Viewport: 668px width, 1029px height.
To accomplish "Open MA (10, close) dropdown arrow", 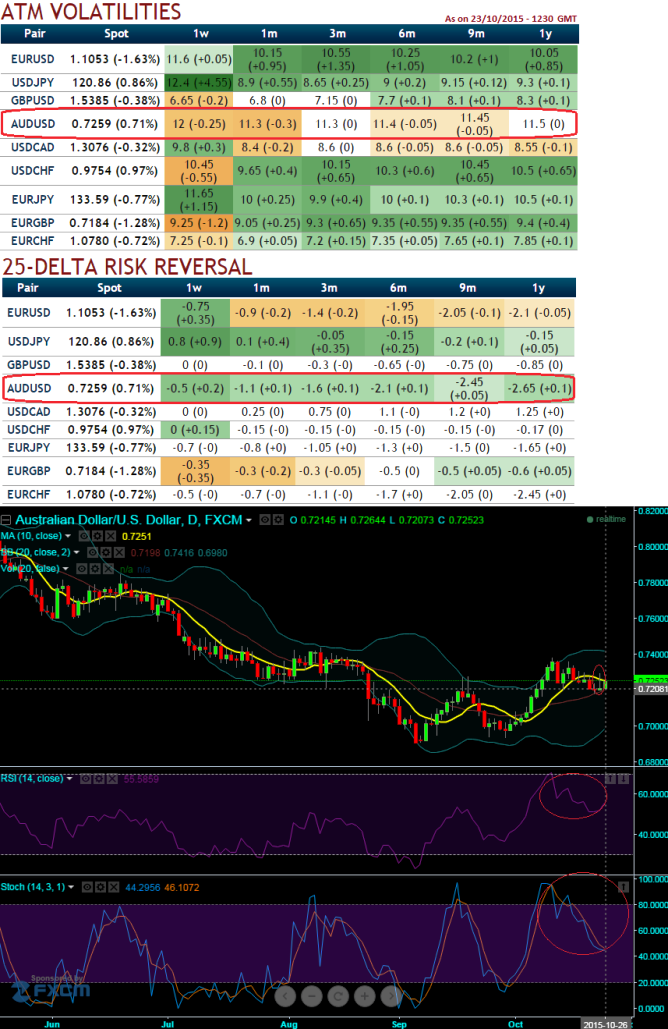I will (x=68, y=536).
